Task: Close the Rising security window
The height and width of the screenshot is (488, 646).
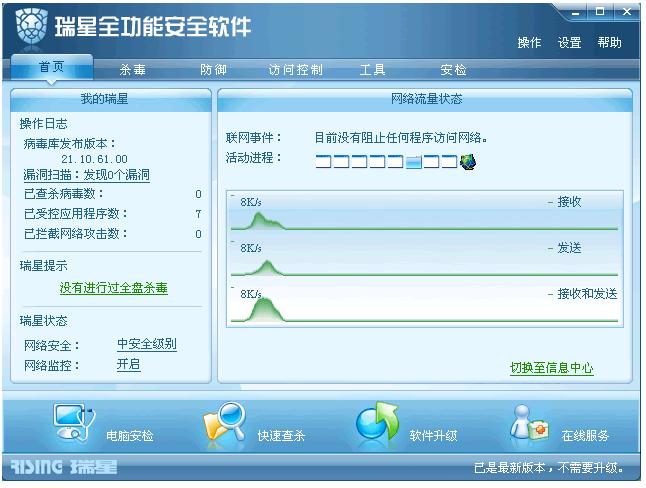Action: [x=627, y=12]
